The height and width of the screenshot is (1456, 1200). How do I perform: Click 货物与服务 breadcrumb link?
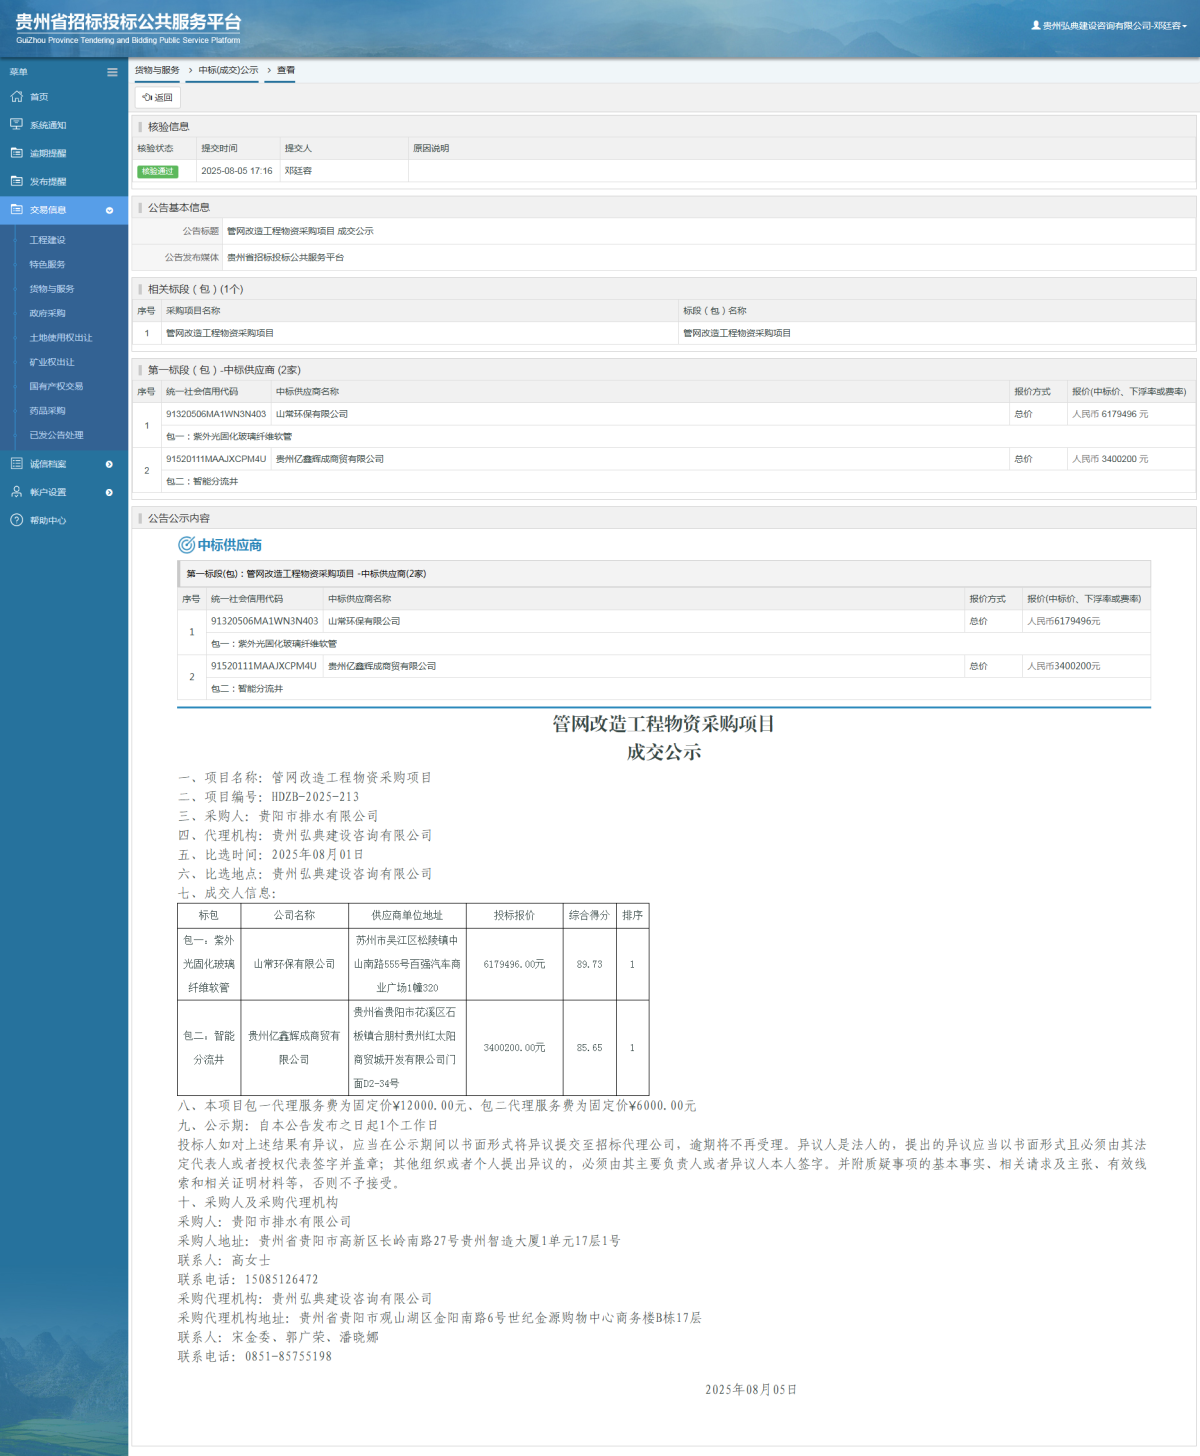point(157,71)
